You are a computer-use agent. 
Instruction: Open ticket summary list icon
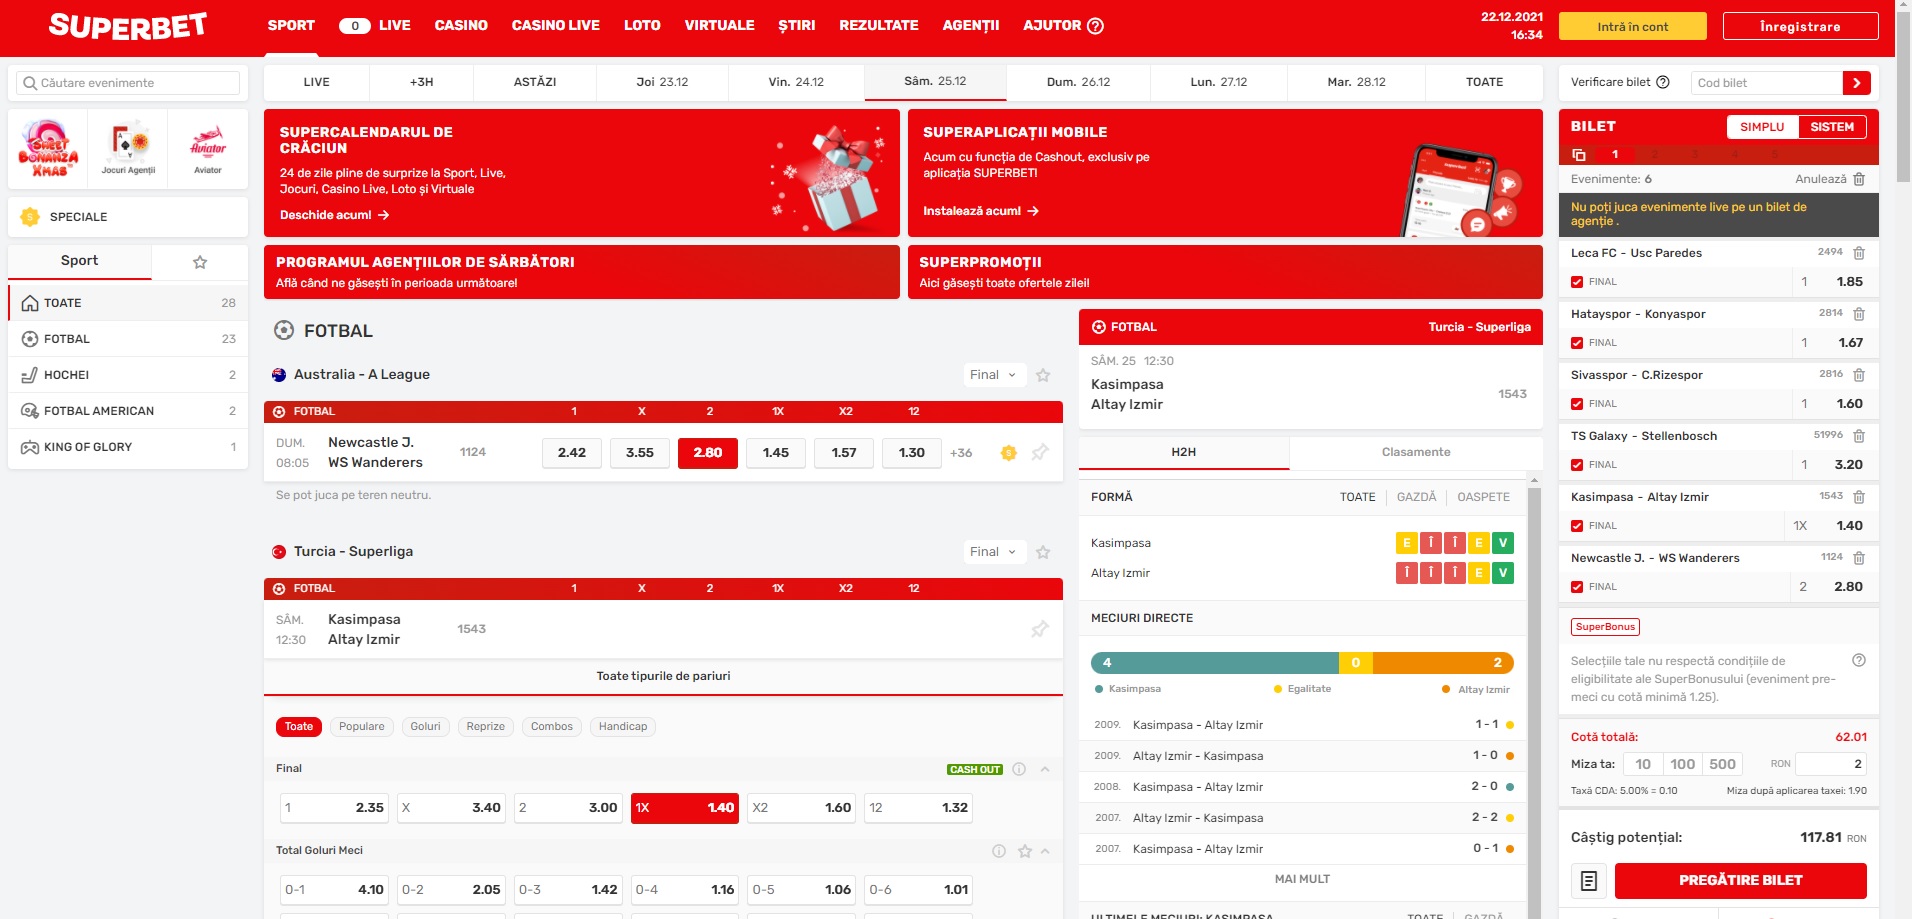(x=1589, y=881)
